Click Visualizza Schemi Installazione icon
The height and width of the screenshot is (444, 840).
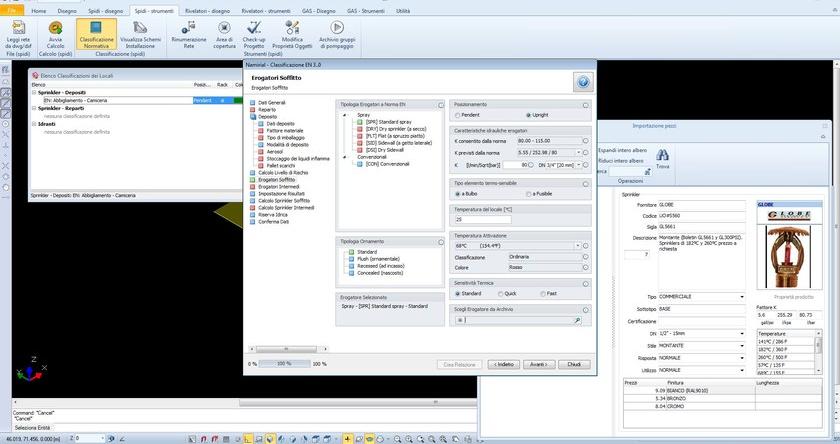(139, 29)
